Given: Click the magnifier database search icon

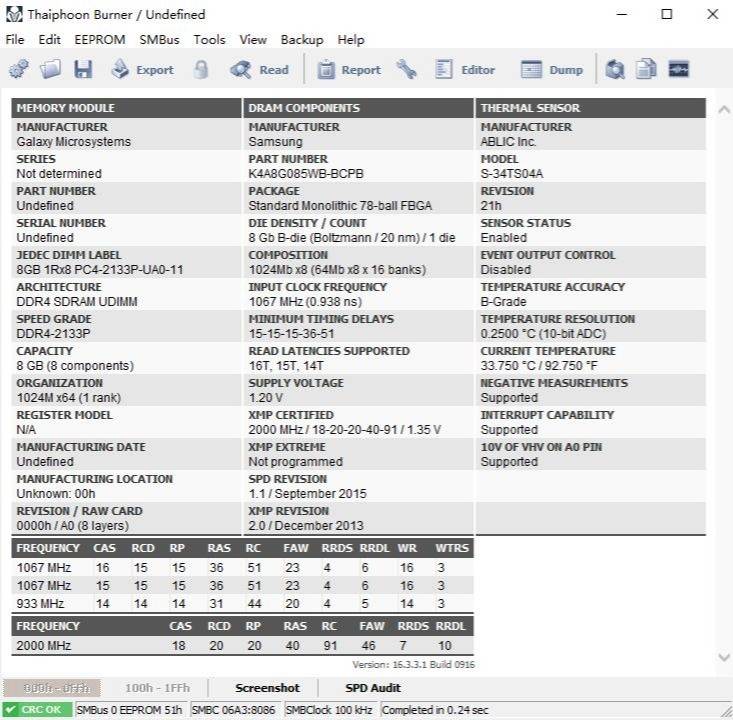Looking at the screenshot, I should pos(614,69).
